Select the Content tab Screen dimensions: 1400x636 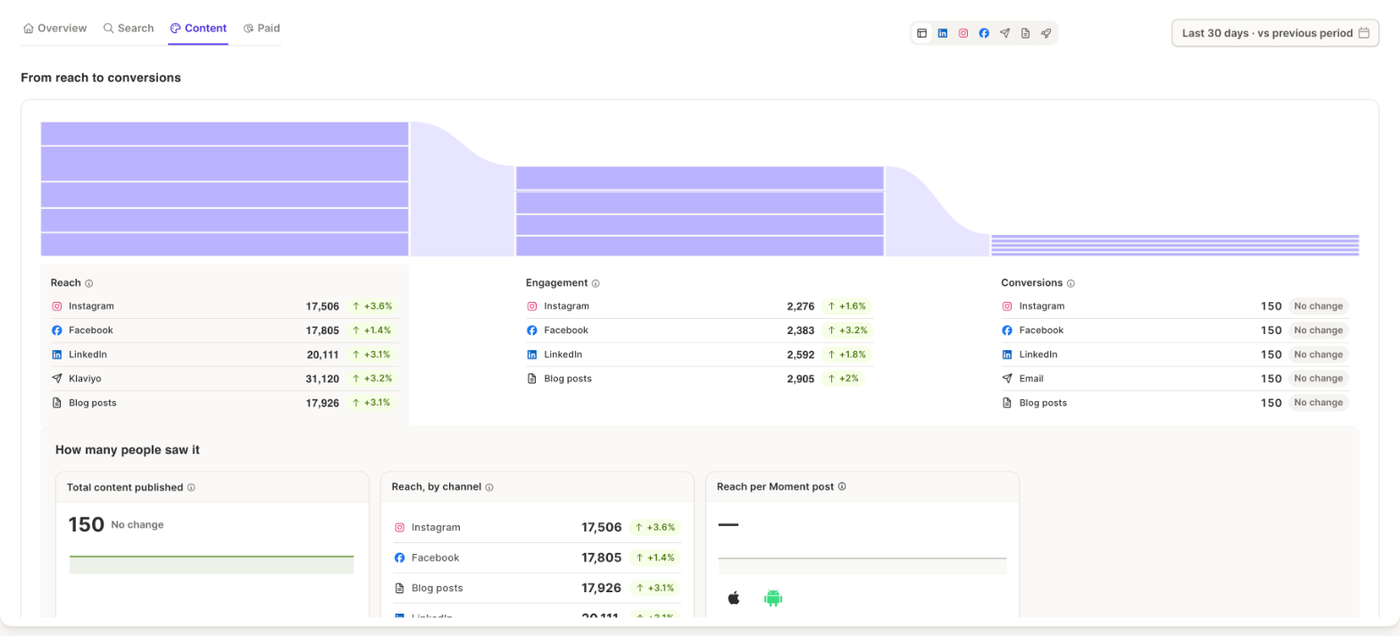pyautogui.click(x=198, y=28)
